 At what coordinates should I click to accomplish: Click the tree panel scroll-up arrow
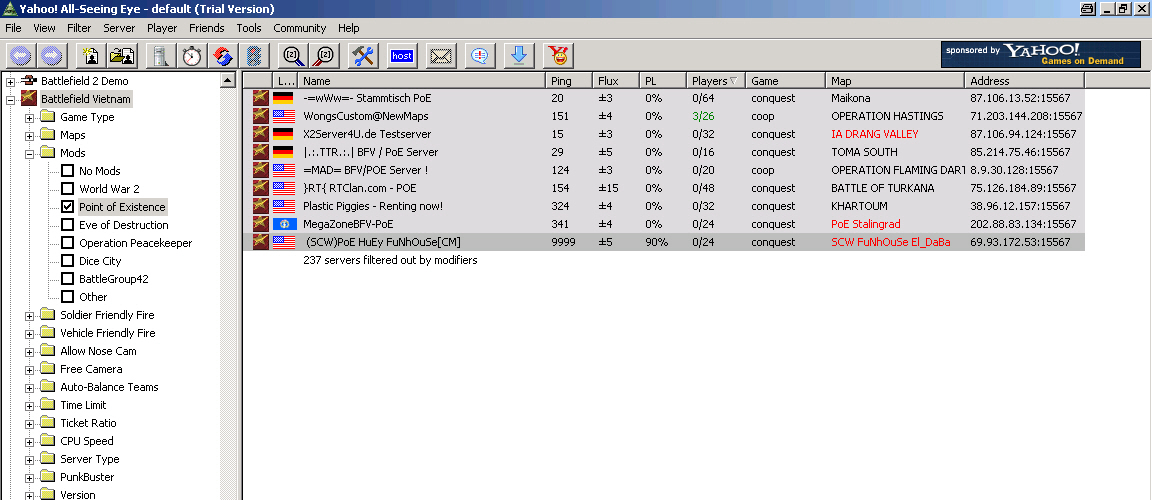[228, 79]
